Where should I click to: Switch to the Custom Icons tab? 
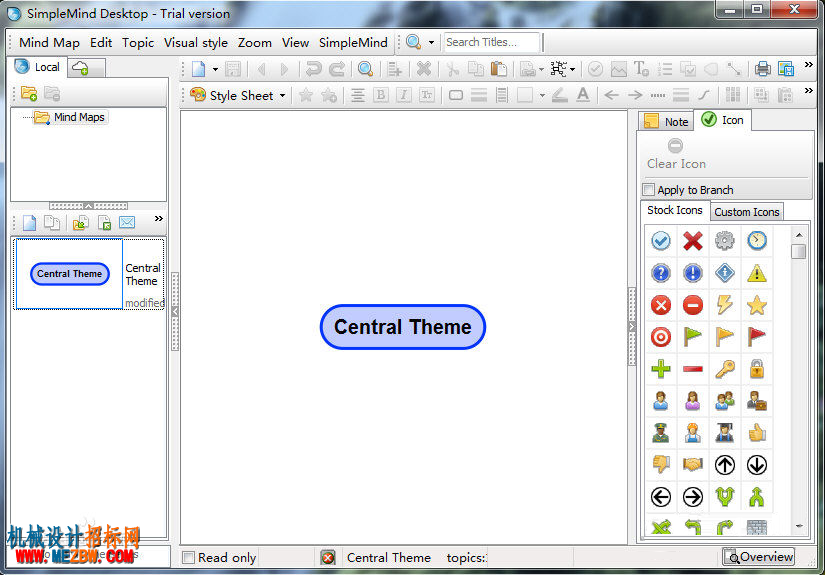pos(747,211)
